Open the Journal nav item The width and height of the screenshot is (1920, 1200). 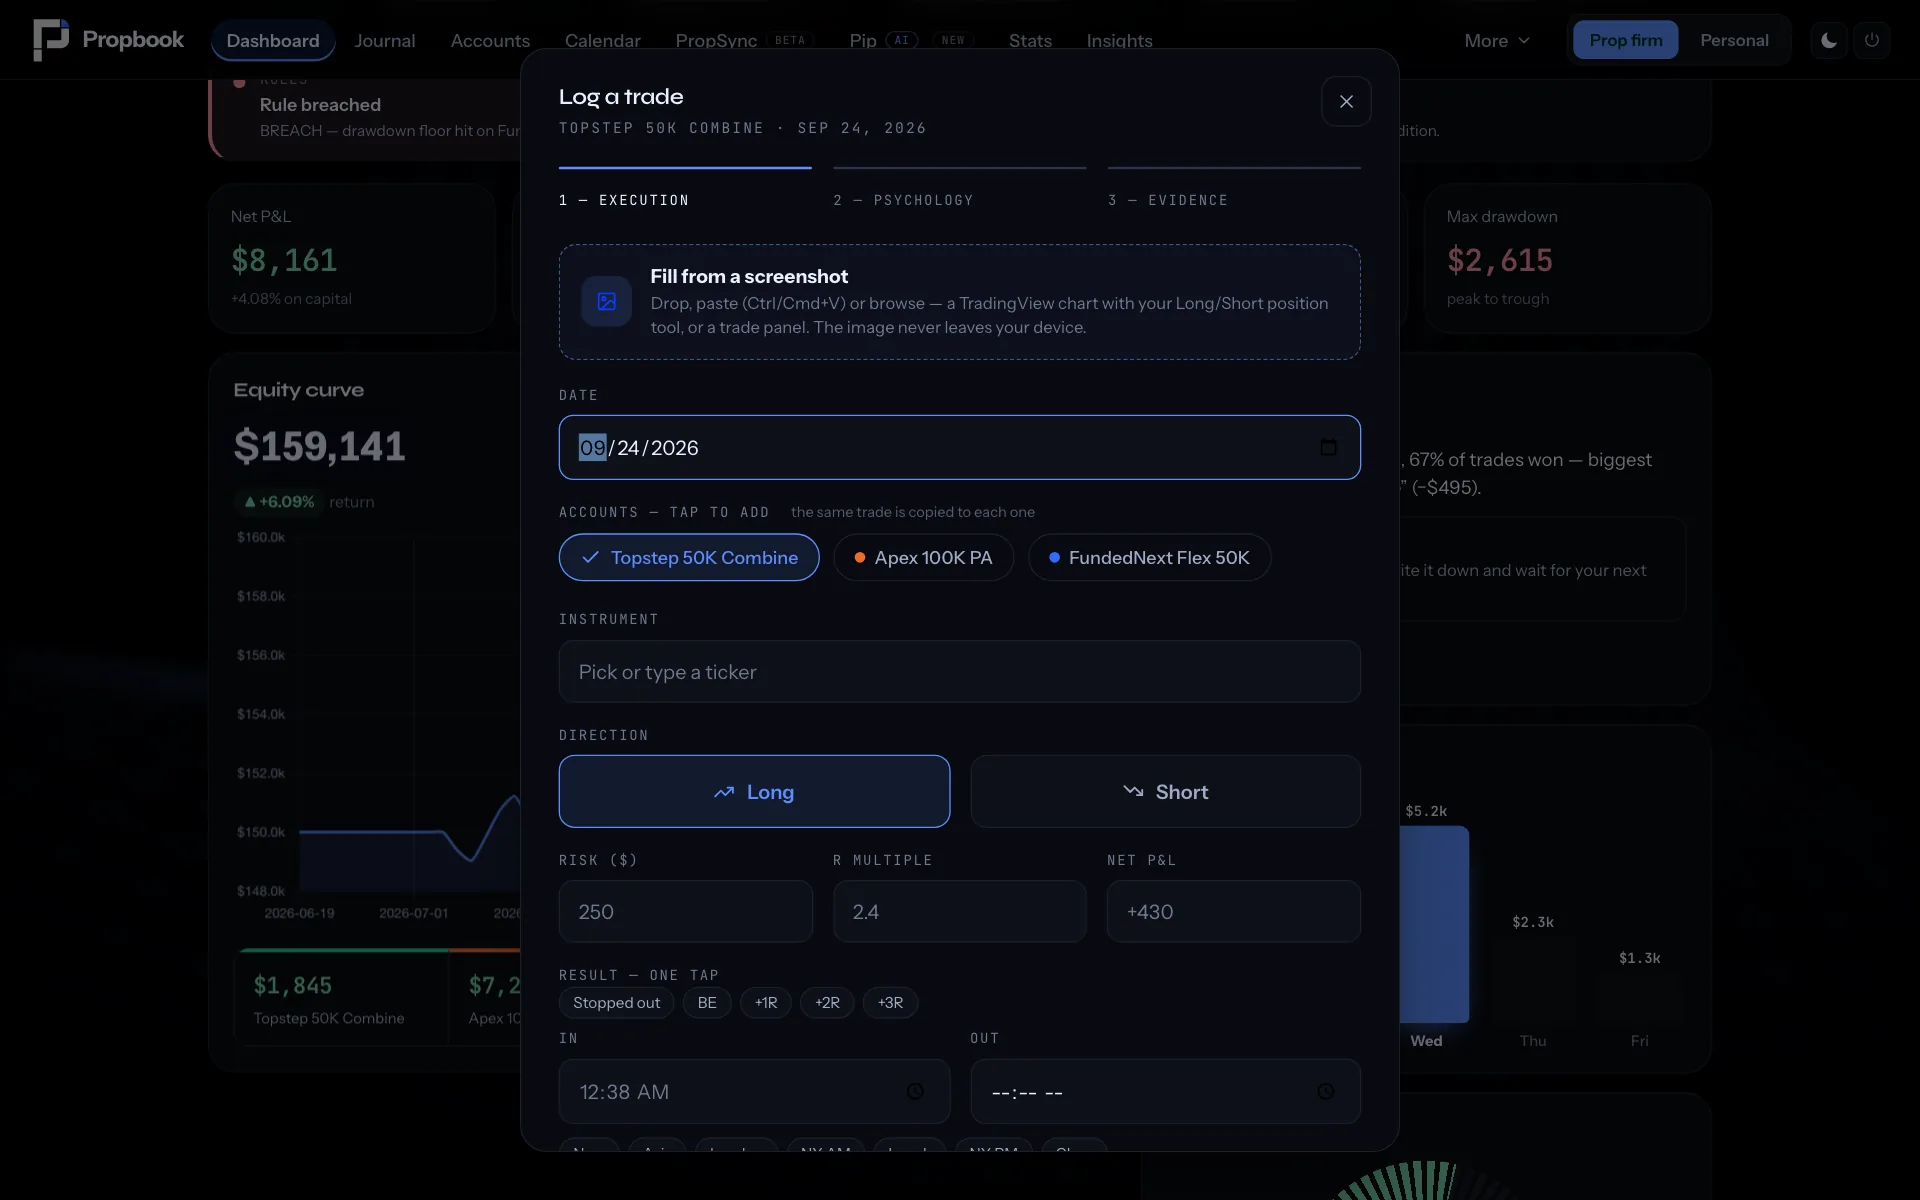coord(385,40)
